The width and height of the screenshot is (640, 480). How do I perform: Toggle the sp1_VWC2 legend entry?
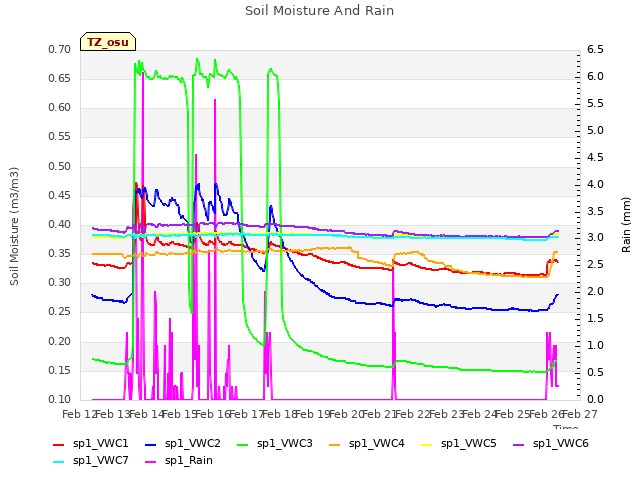(x=182, y=444)
